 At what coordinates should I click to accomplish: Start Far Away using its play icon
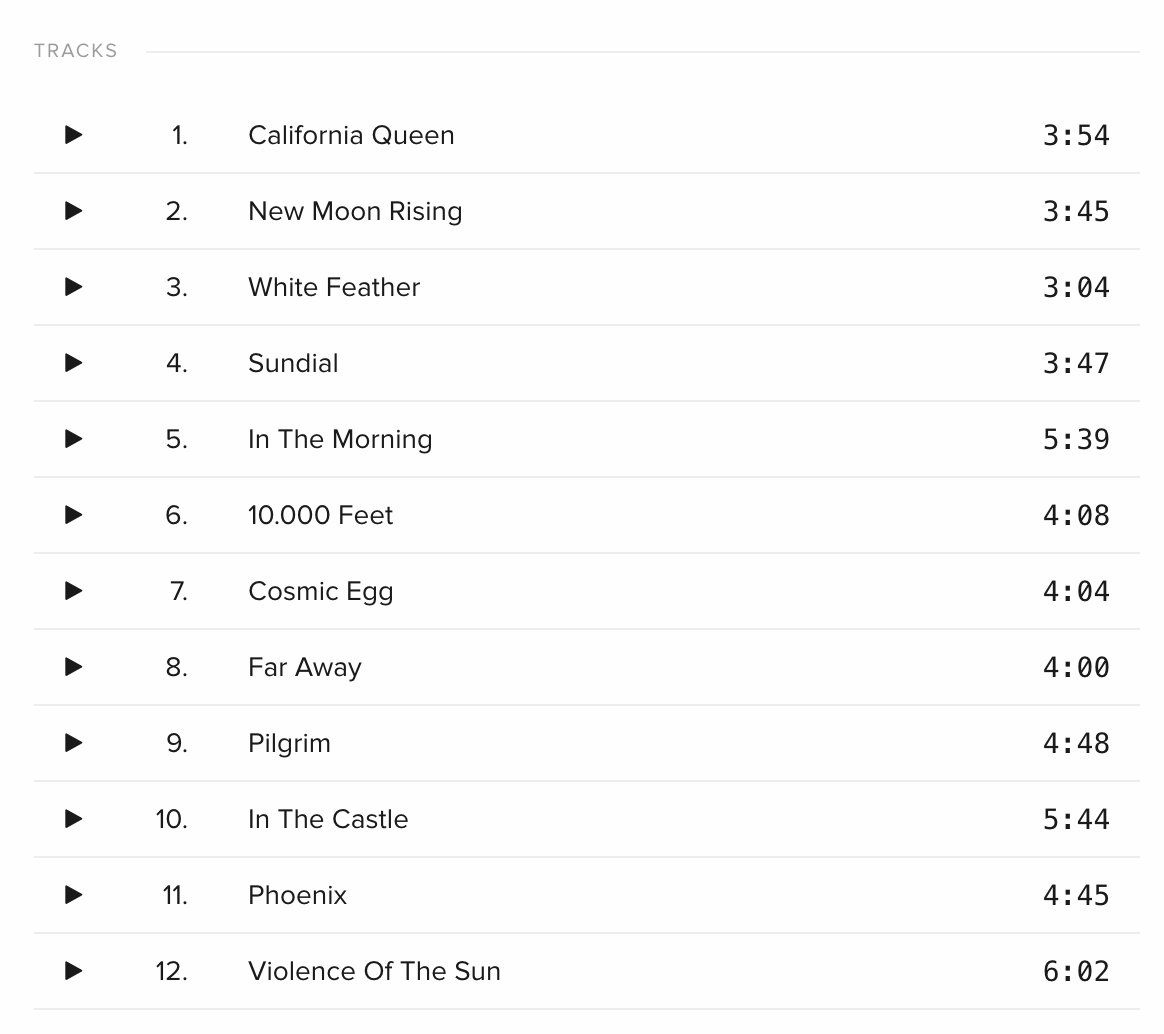[73, 667]
